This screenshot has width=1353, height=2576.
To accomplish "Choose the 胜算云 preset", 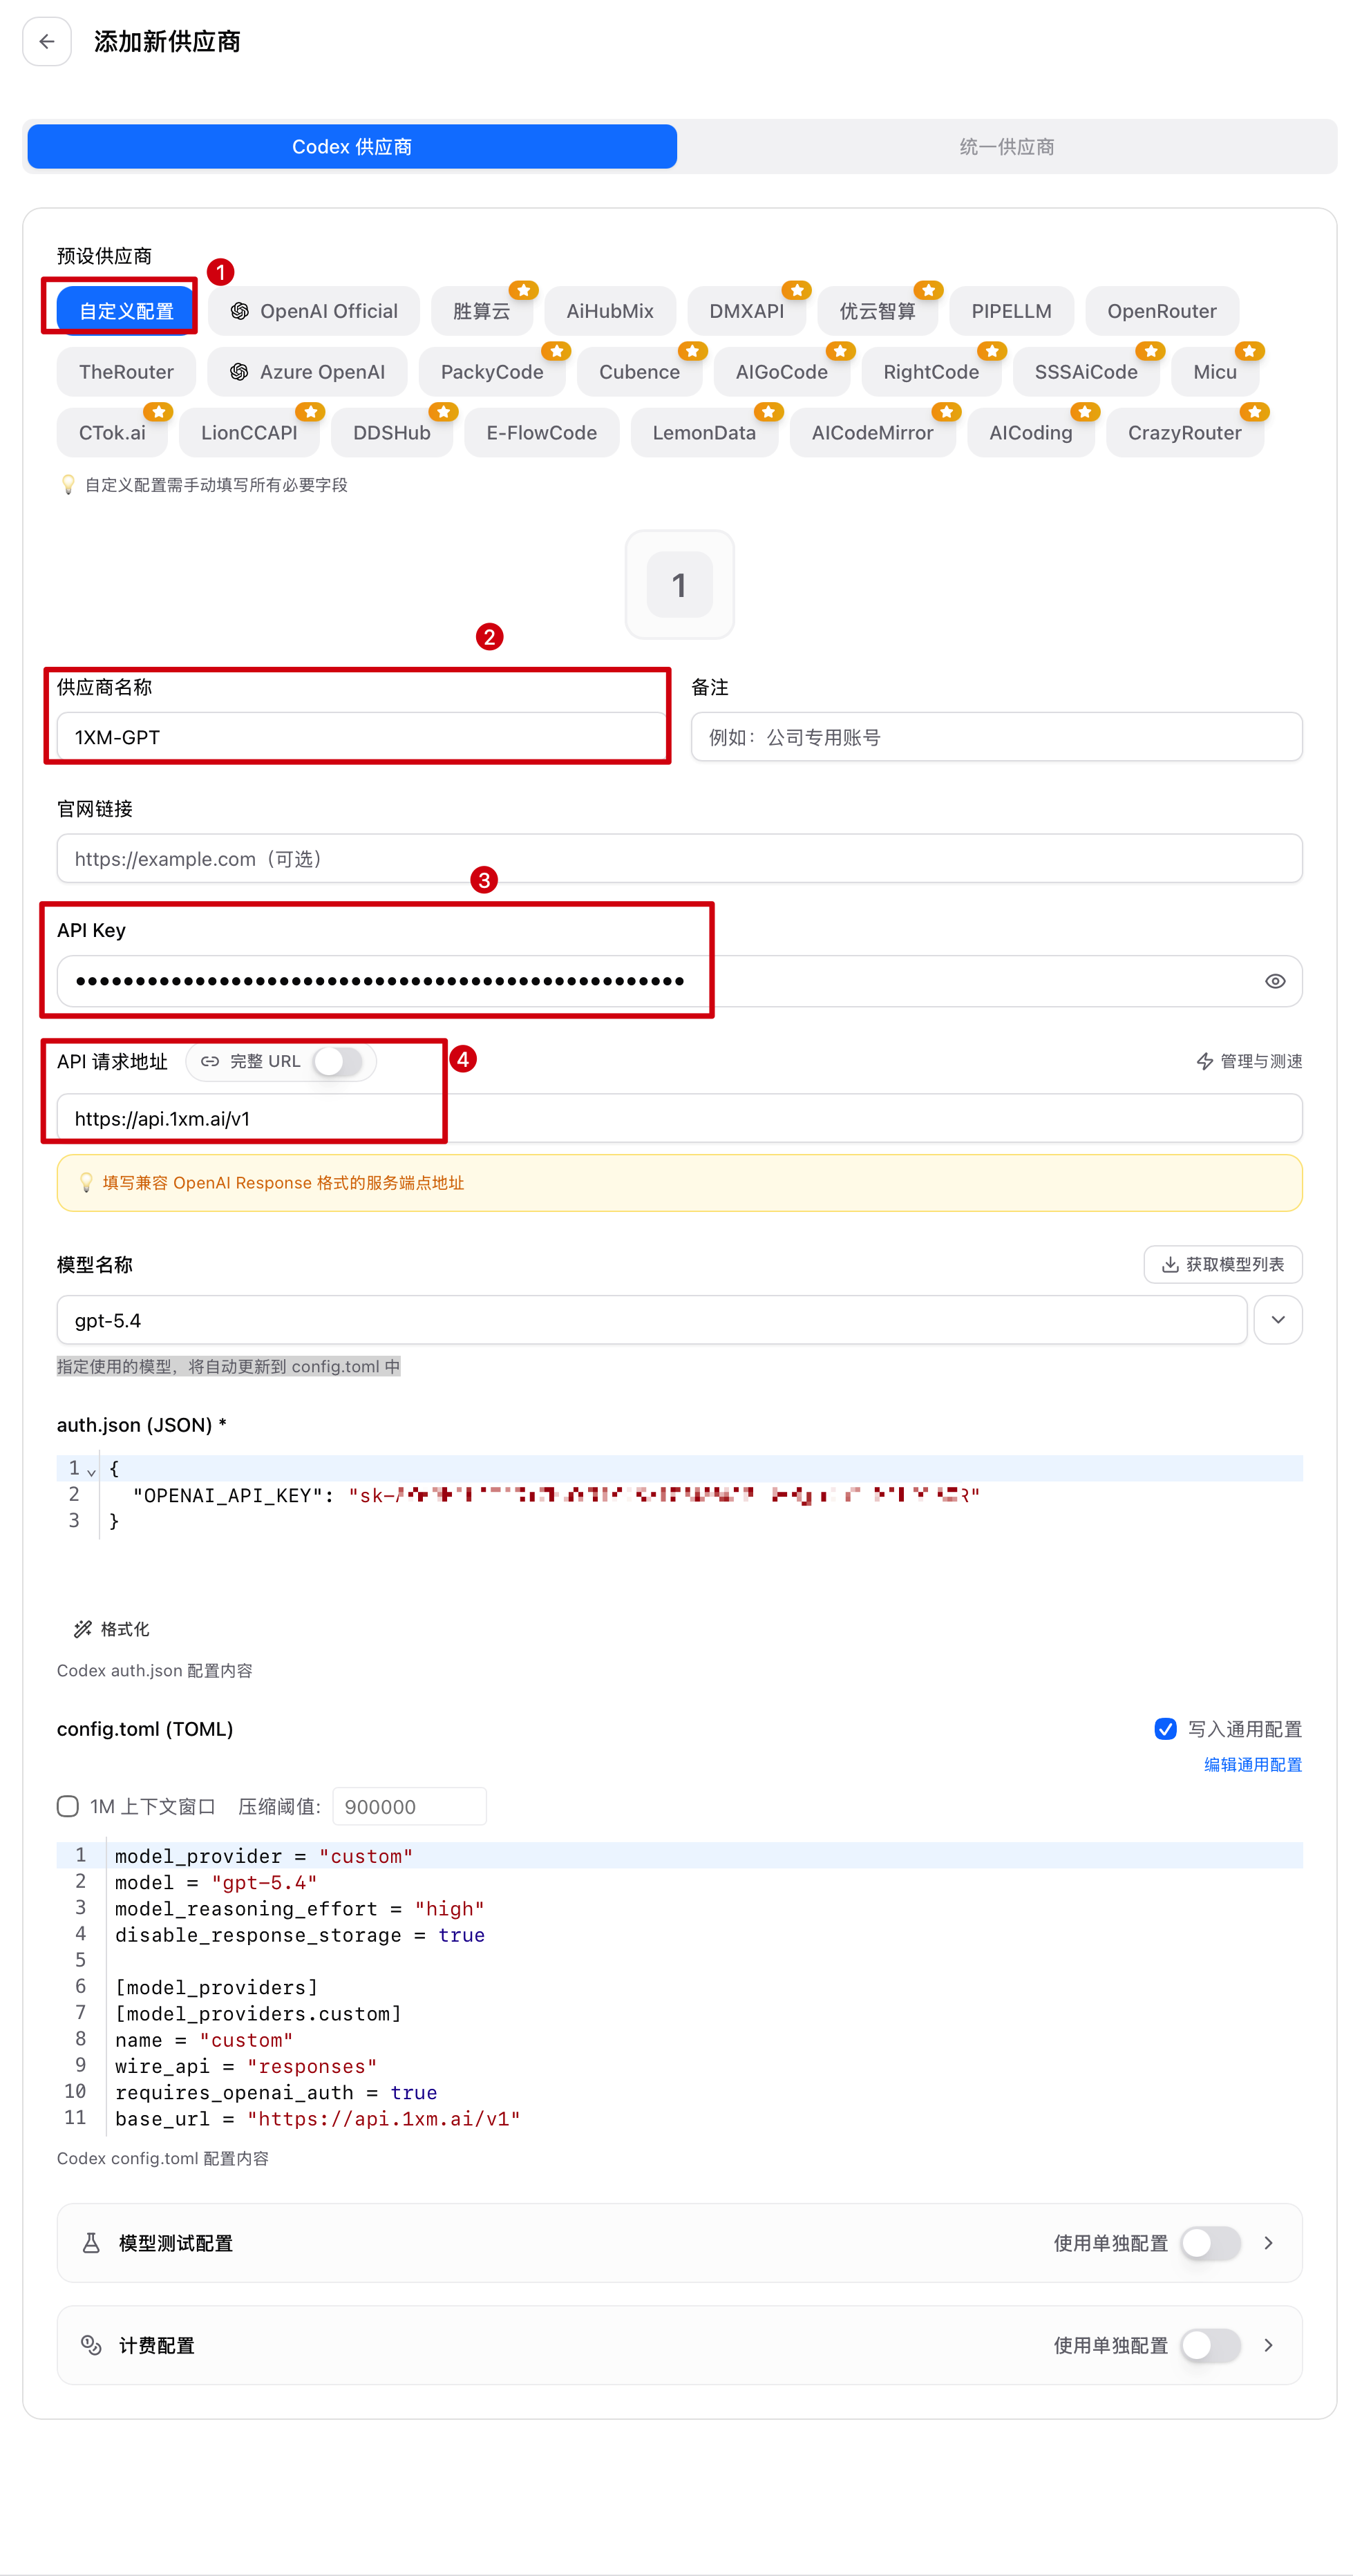I will [x=481, y=311].
